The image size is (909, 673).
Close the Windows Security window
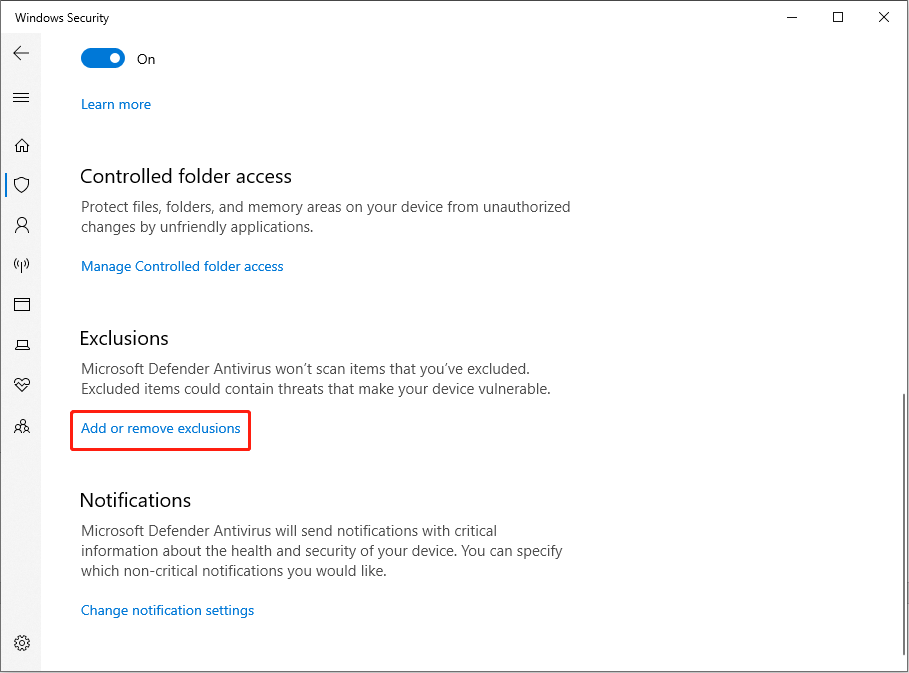tap(883, 17)
